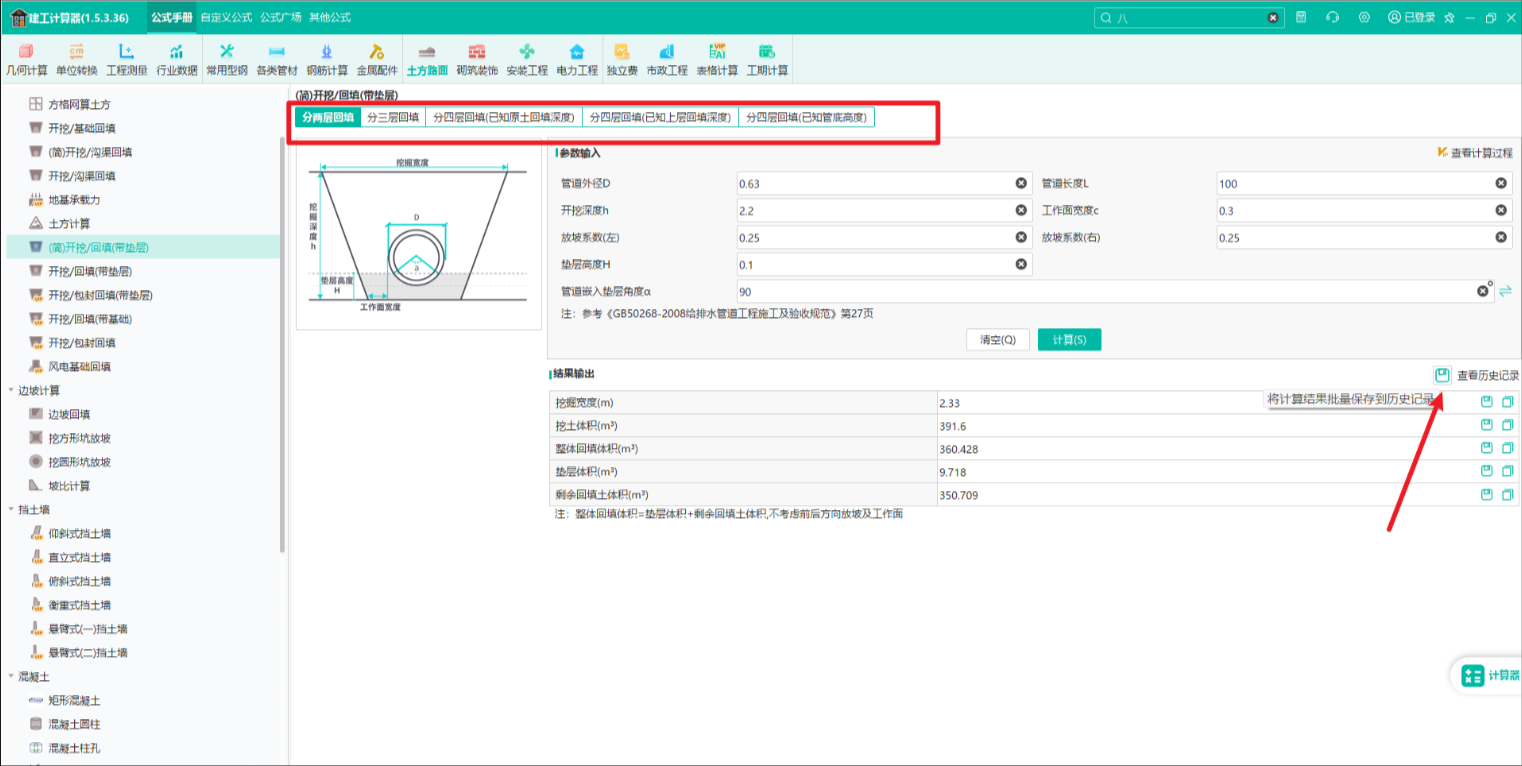Screen dimensions: 1522x766
Task: Switch to the 自定义公式 top tab
Action: coord(226,17)
